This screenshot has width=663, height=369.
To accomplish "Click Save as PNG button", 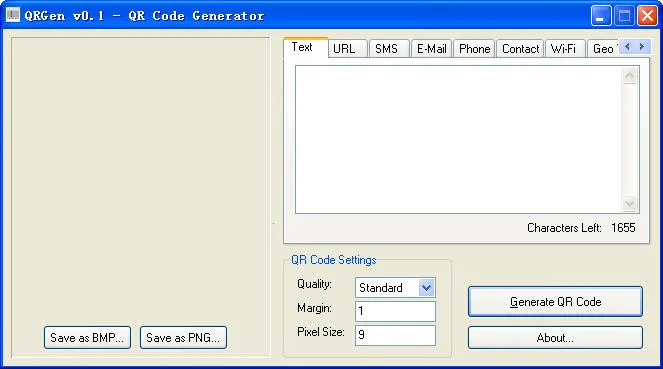I will pyautogui.click(x=183, y=338).
